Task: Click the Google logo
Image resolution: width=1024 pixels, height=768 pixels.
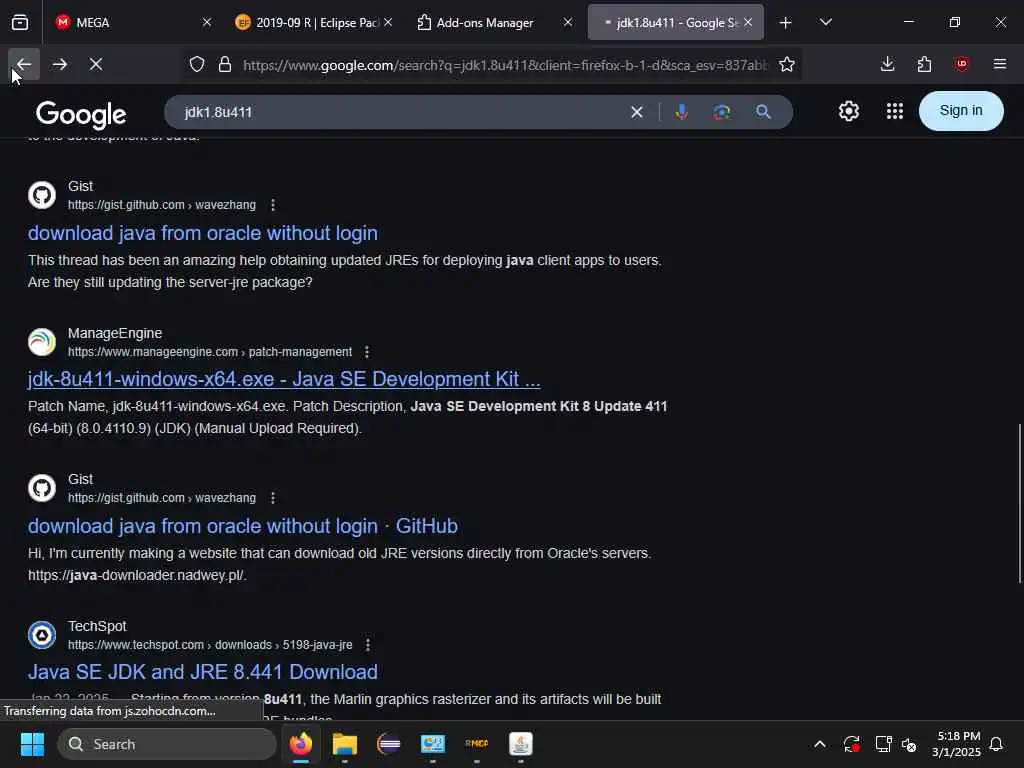Action: click(81, 114)
